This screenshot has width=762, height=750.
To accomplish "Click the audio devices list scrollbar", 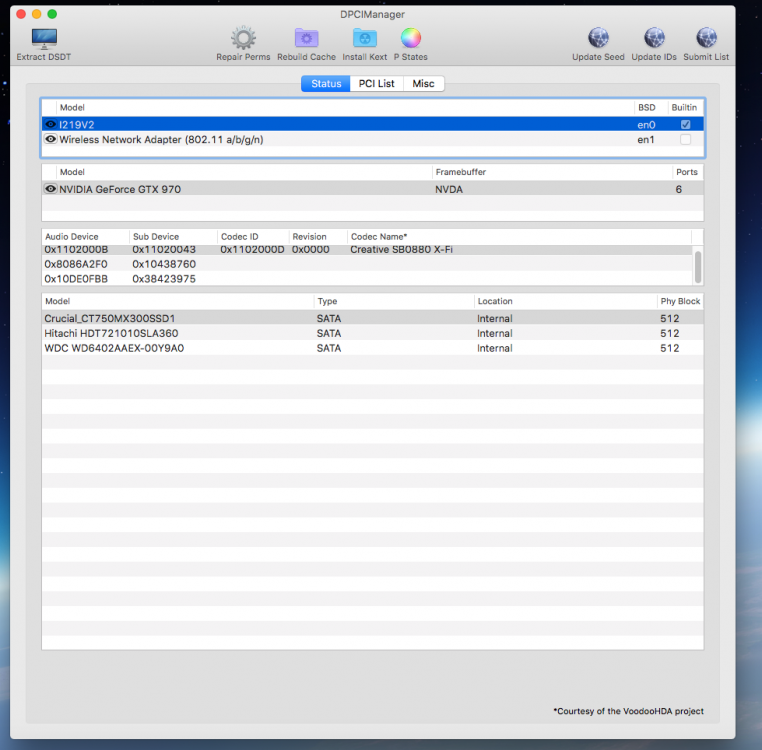I will [698, 266].
